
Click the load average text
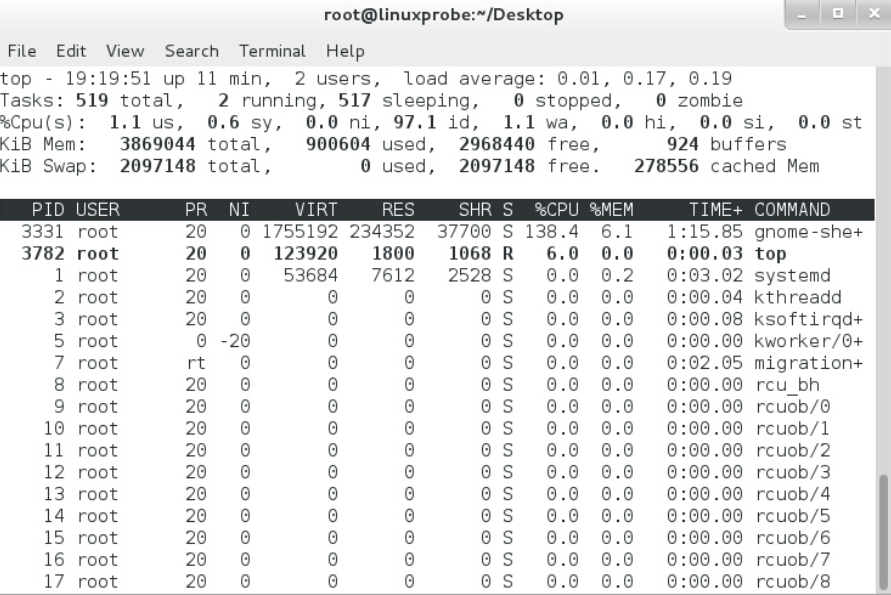475,79
